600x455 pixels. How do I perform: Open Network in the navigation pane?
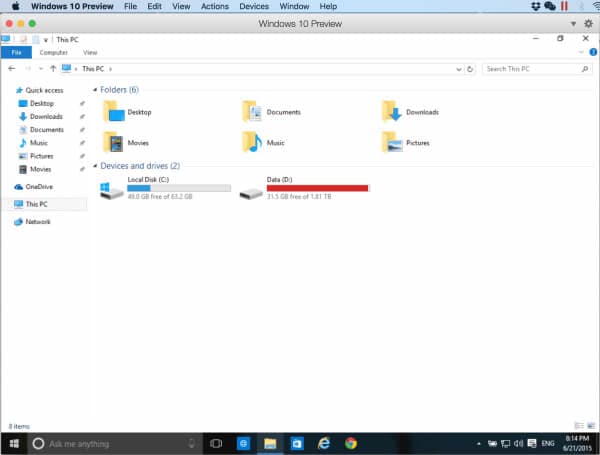pyautogui.click(x=32, y=222)
